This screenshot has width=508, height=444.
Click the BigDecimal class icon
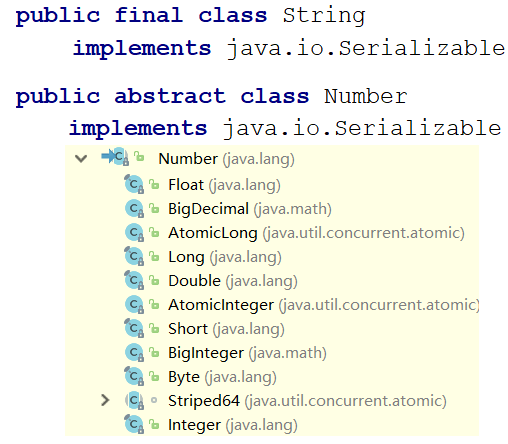[134, 208]
